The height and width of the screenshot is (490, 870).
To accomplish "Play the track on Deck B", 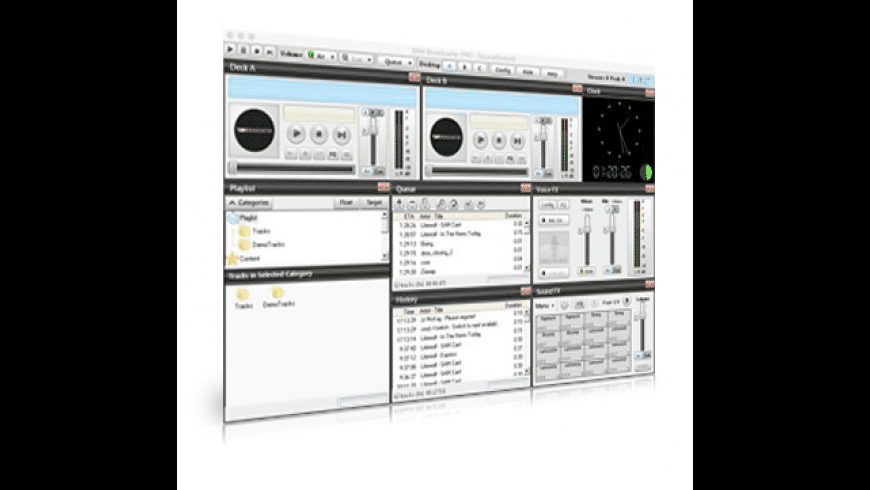I will click(x=481, y=140).
